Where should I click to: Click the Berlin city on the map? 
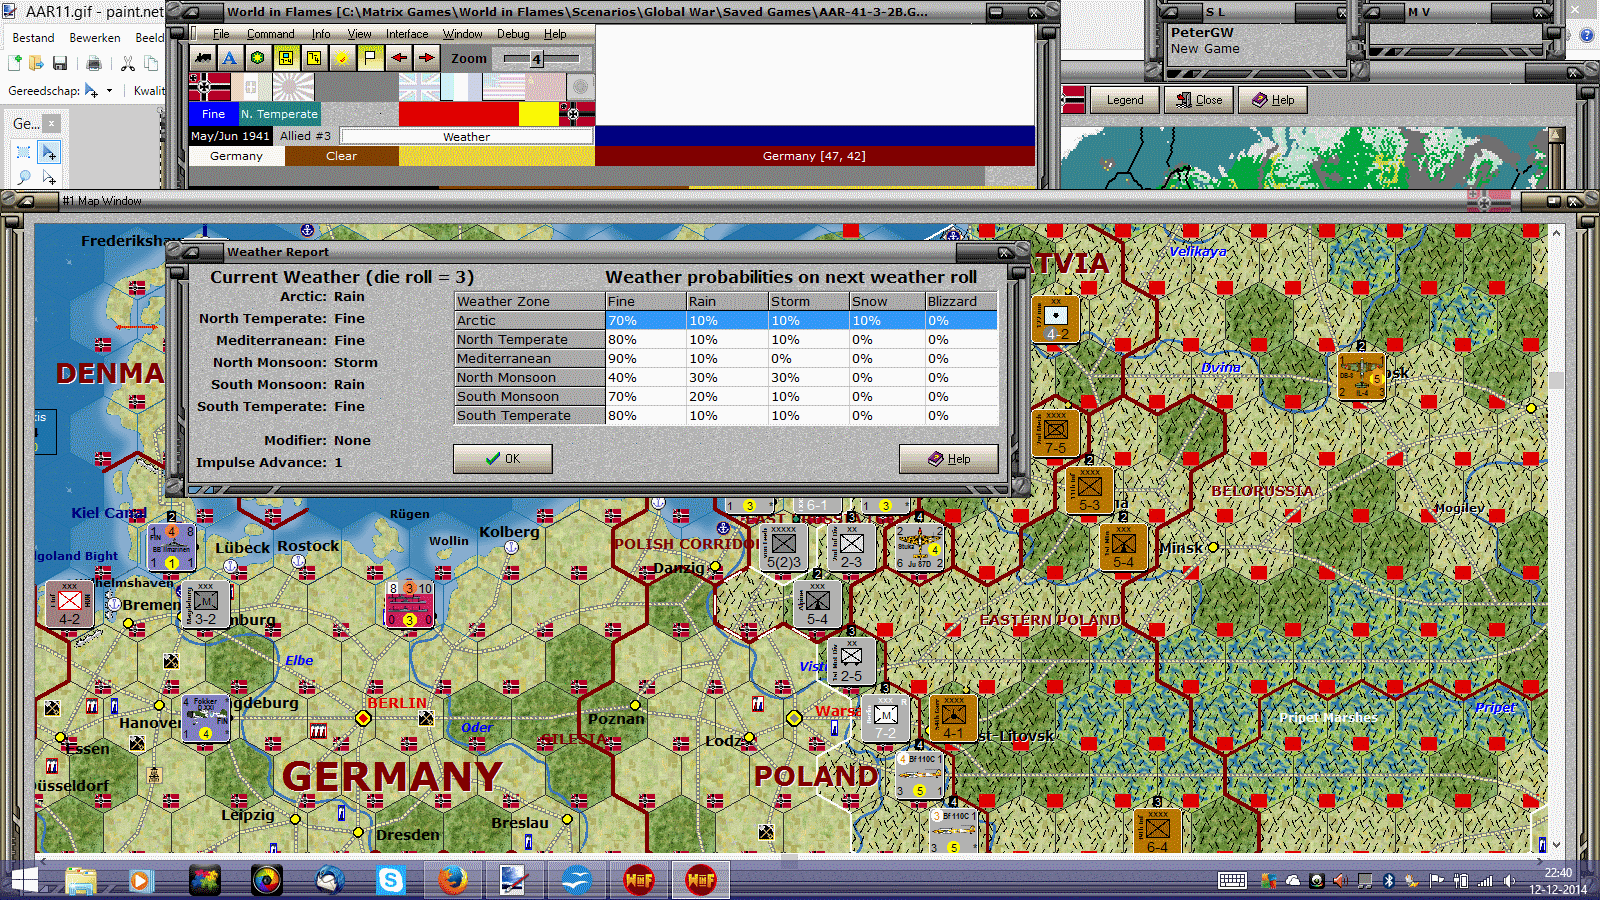[x=363, y=718]
